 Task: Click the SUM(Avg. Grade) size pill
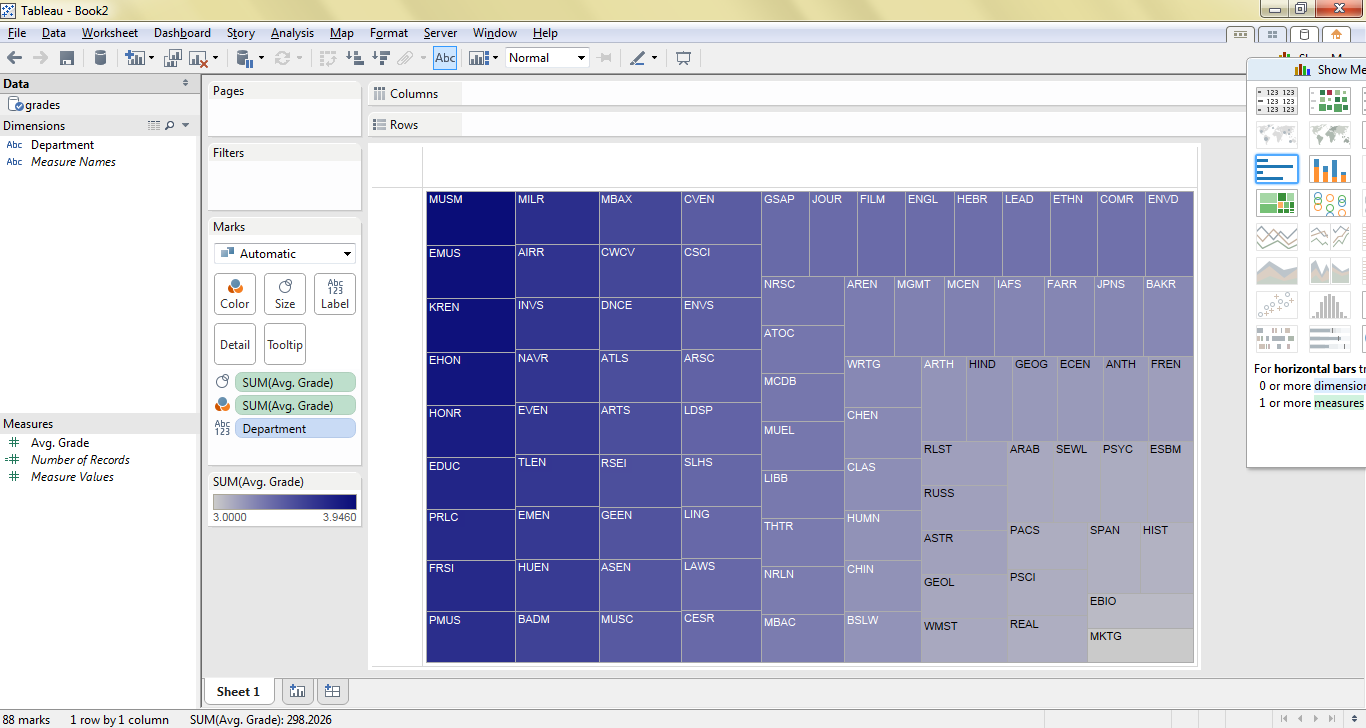pyautogui.click(x=295, y=382)
